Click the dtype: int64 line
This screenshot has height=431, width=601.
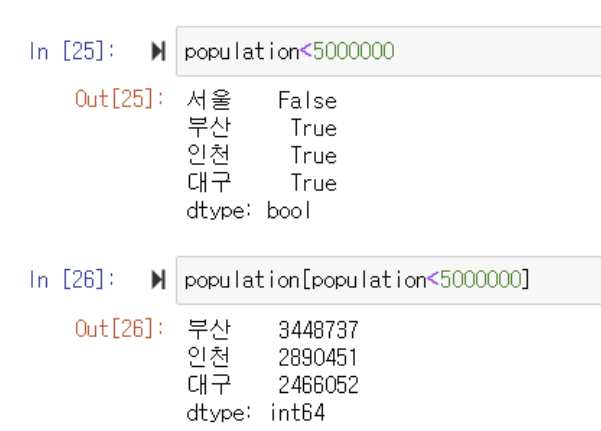pyautogui.click(x=256, y=413)
